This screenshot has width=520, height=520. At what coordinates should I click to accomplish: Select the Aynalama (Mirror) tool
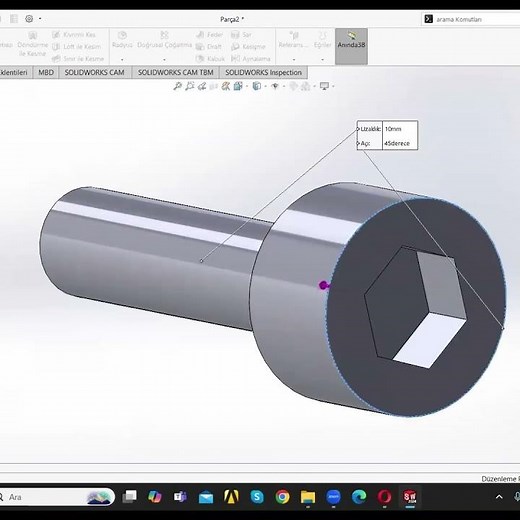click(x=250, y=59)
